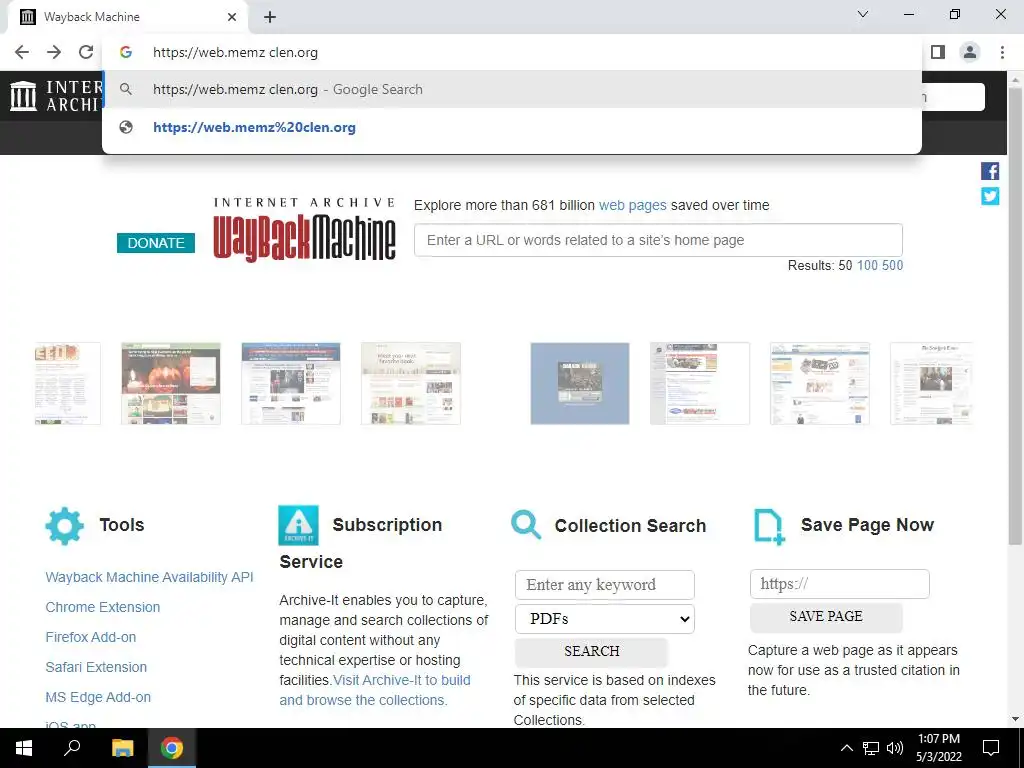Open Chrome side panel icon
Screen dimensions: 1024x768
pyautogui.click(x=938, y=52)
